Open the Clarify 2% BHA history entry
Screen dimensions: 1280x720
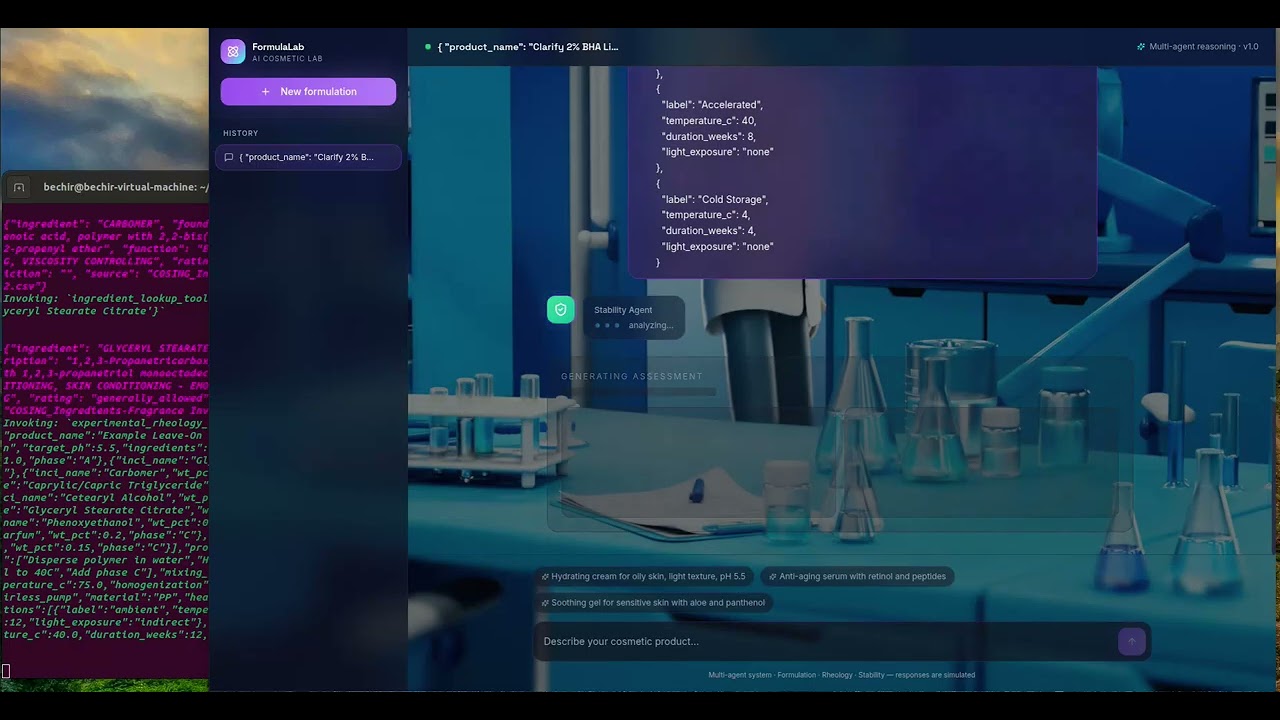point(308,157)
